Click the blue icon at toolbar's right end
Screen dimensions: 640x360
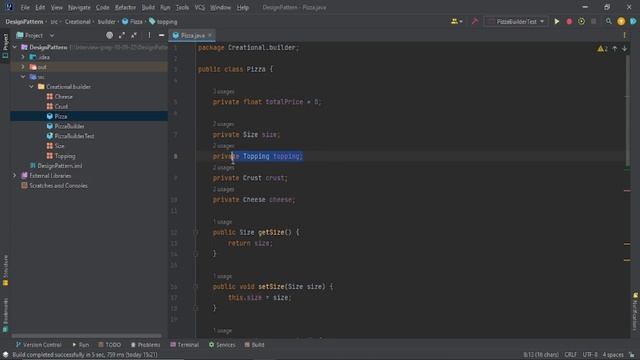(633, 22)
